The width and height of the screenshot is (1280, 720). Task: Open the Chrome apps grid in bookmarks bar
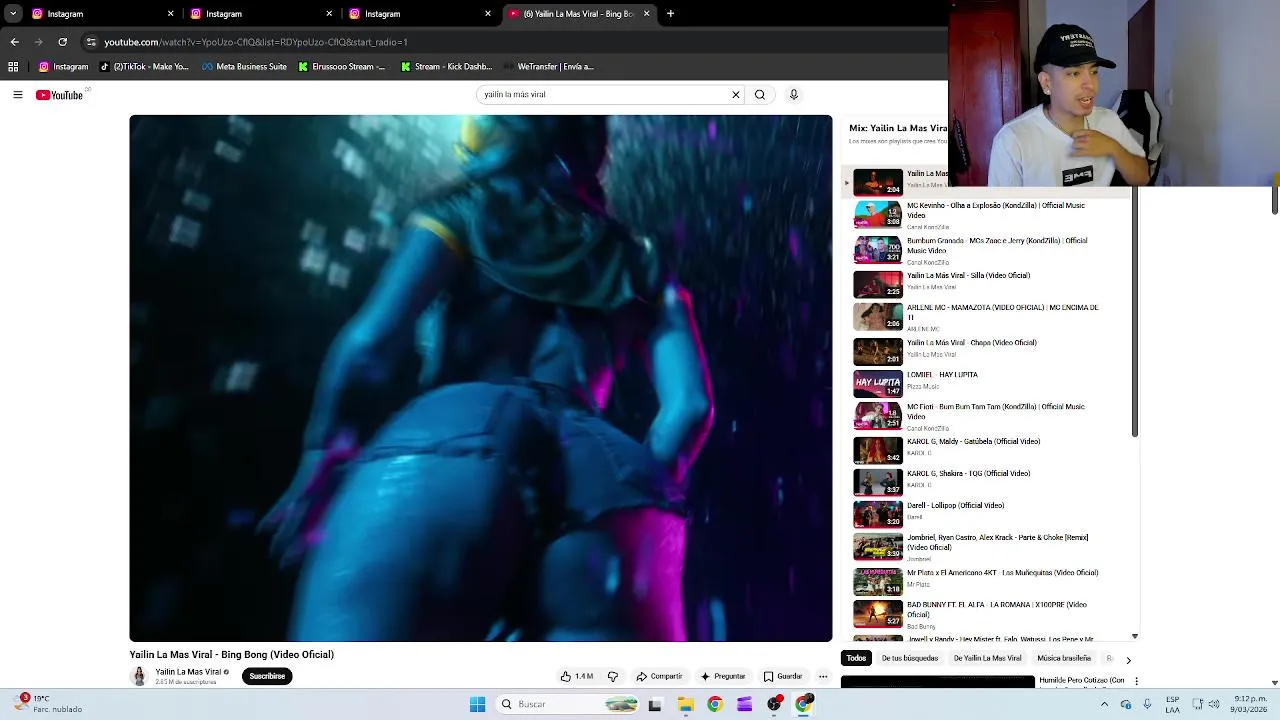point(13,67)
